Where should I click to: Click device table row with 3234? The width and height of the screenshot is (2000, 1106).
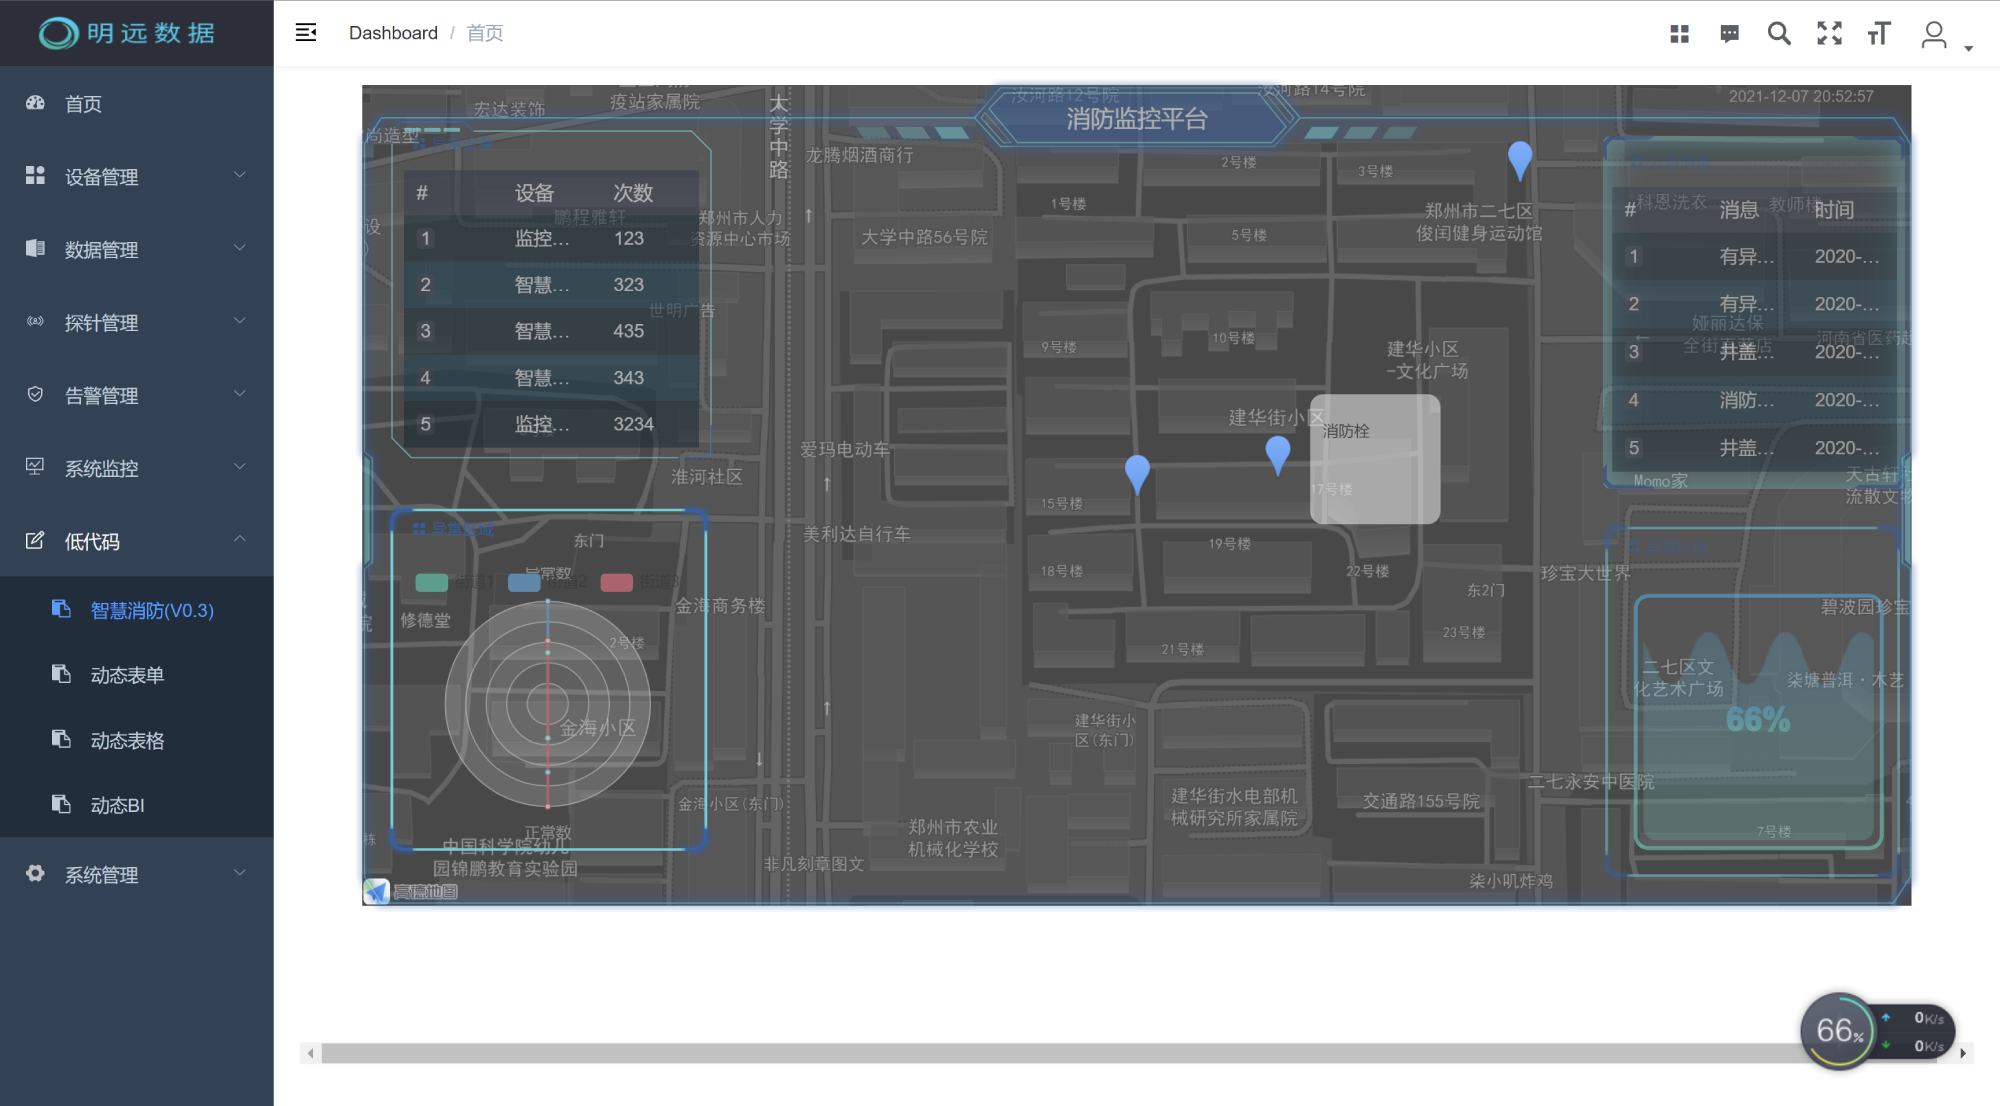pos(551,424)
